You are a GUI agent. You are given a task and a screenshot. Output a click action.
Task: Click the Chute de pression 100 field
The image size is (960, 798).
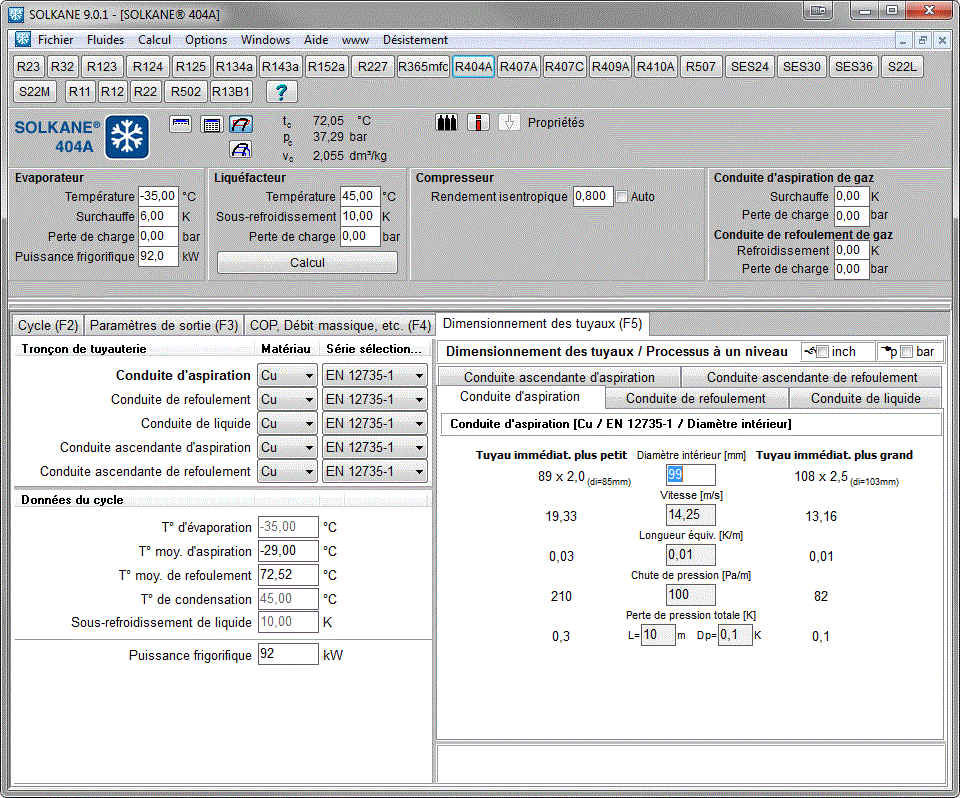click(691, 595)
